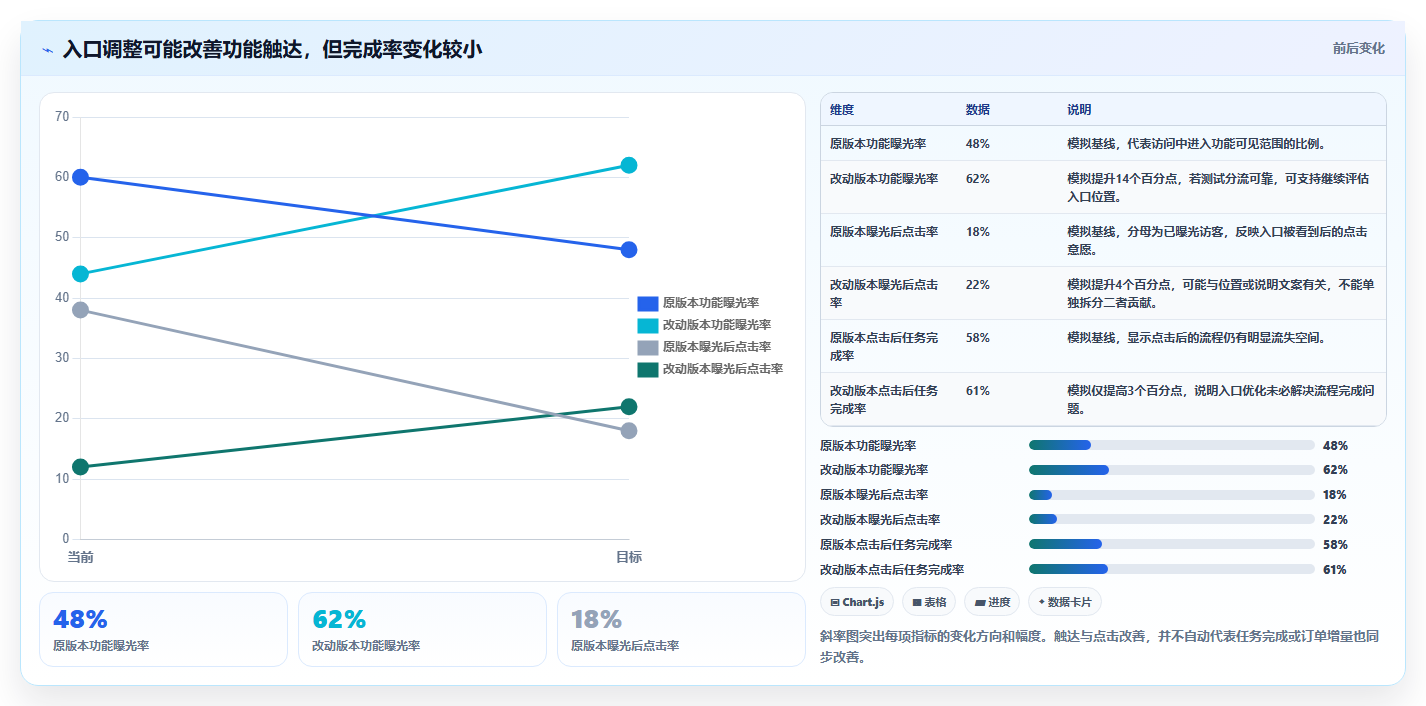Click the 22% cell in the table

point(978,285)
